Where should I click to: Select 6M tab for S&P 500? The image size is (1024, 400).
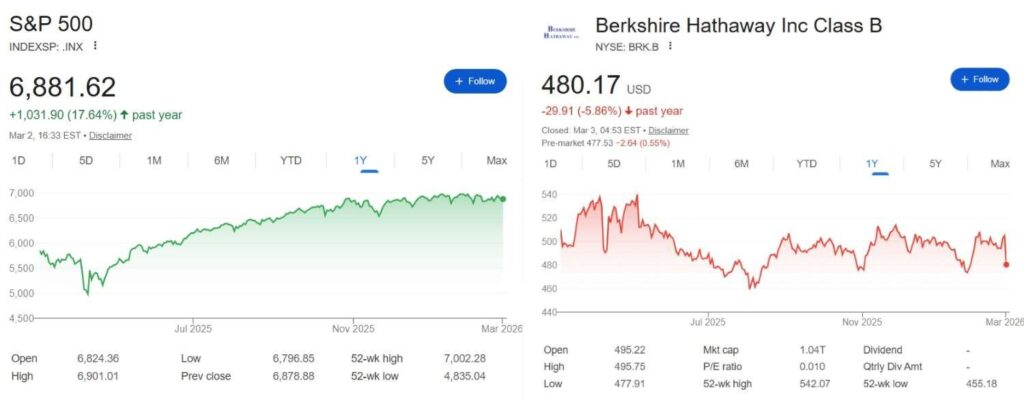coord(222,161)
